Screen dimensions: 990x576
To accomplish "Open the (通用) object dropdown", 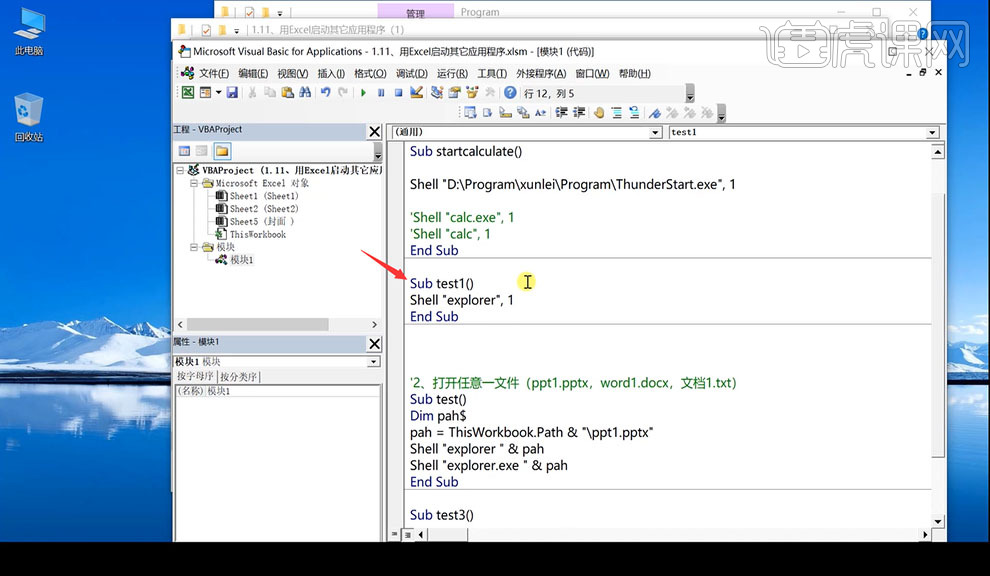I will pos(655,133).
